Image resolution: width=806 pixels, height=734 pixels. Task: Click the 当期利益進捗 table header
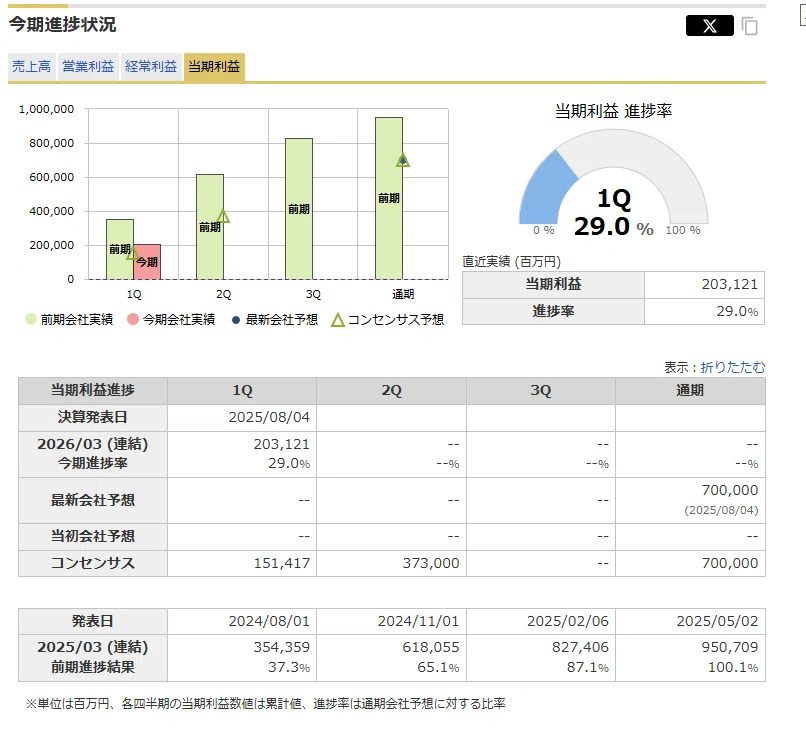[x=93, y=391]
